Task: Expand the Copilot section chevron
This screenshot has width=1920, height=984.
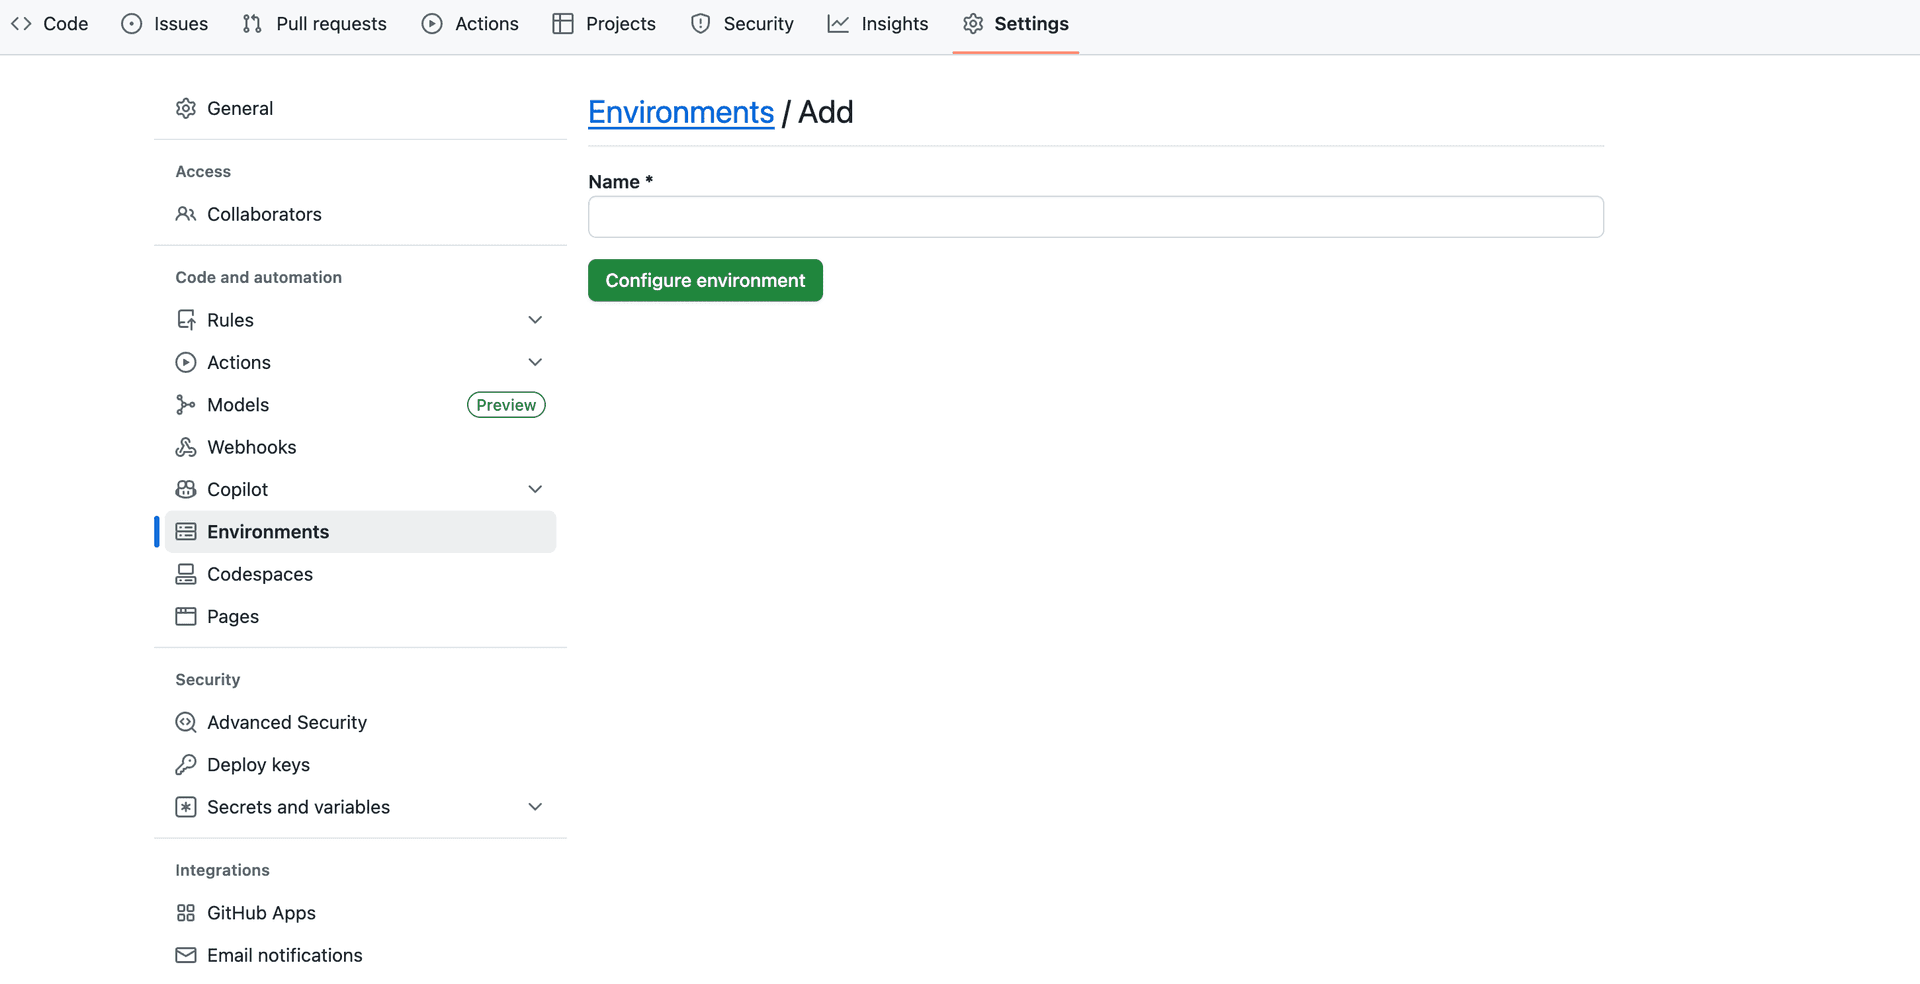Action: click(x=535, y=489)
